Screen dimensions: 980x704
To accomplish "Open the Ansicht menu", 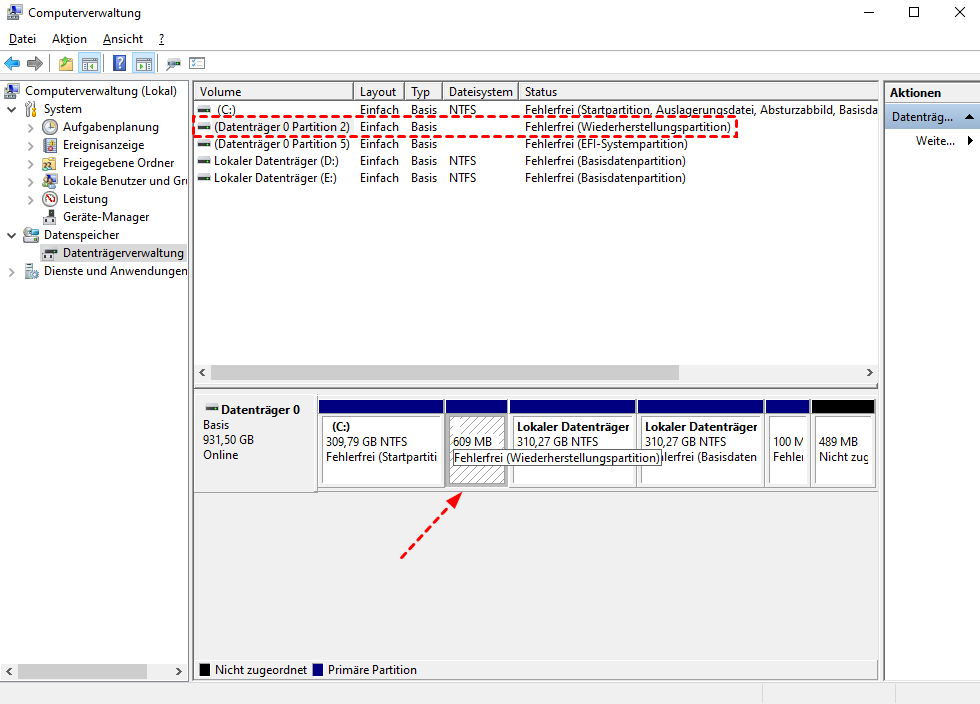I will 123,39.
